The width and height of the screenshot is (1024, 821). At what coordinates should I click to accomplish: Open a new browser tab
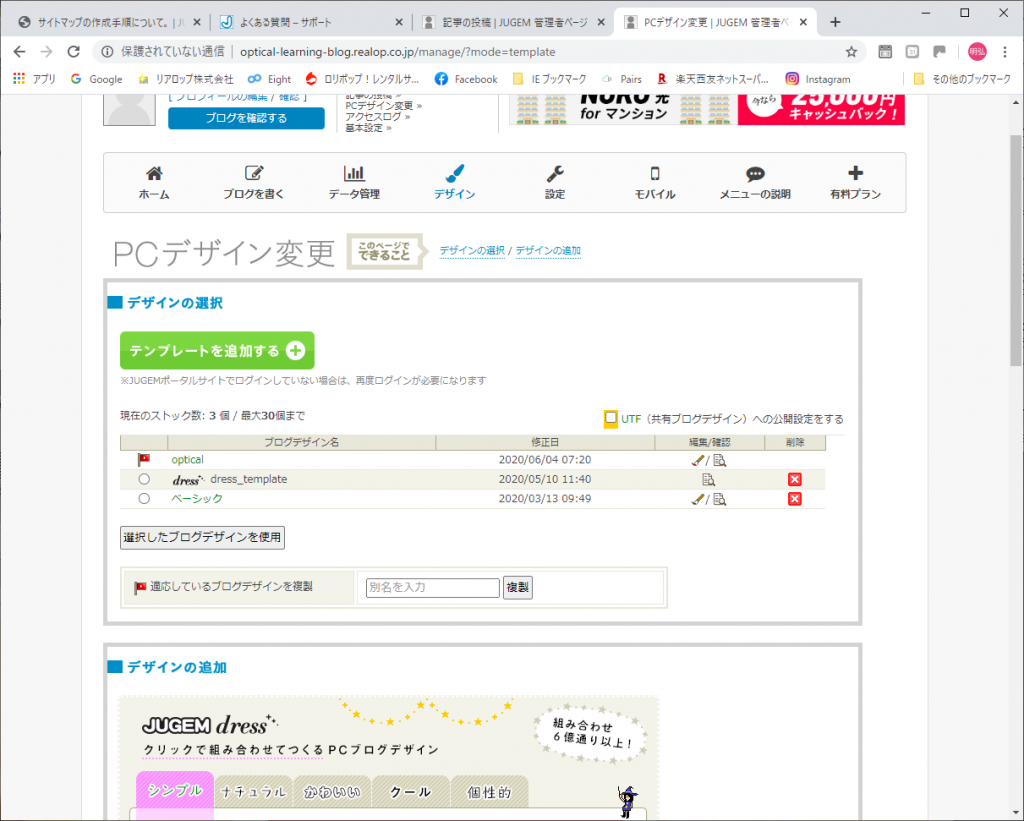point(835,22)
